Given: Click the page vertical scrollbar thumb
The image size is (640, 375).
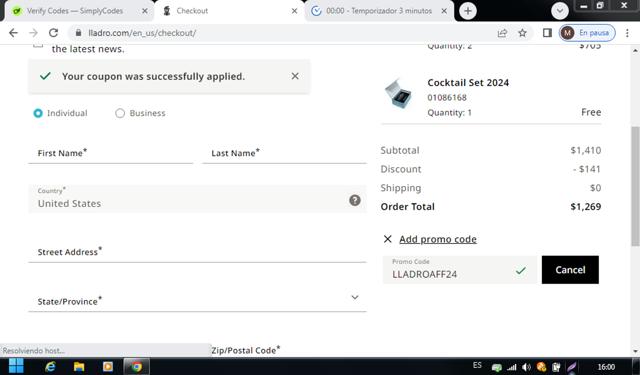Looking at the screenshot, I should (635, 186).
